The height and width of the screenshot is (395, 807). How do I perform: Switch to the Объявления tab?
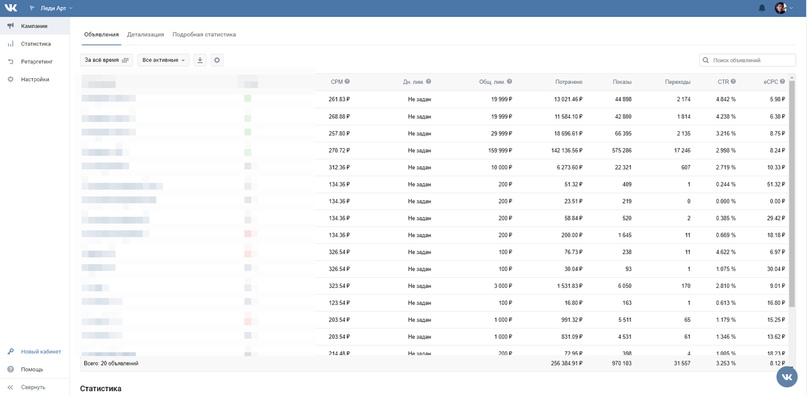(101, 35)
